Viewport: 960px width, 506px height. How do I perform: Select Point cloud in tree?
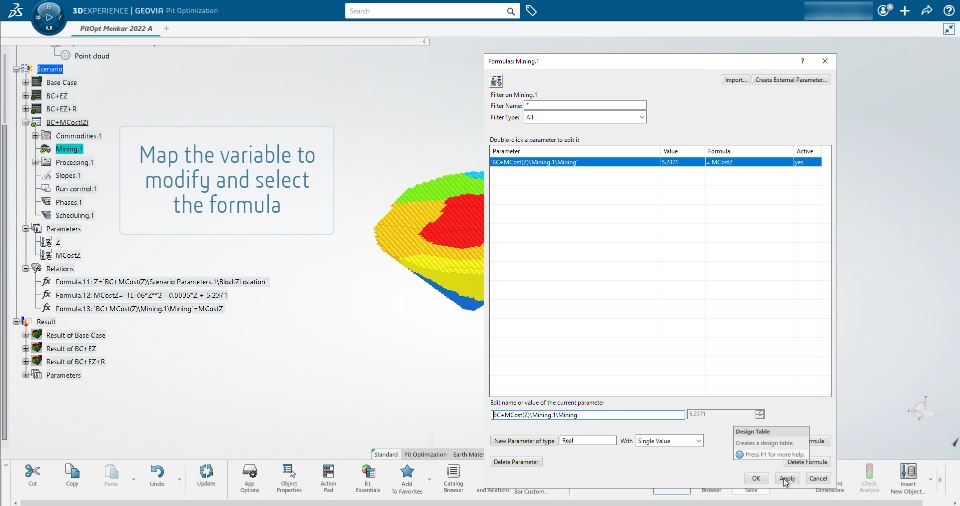click(x=92, y=56)
